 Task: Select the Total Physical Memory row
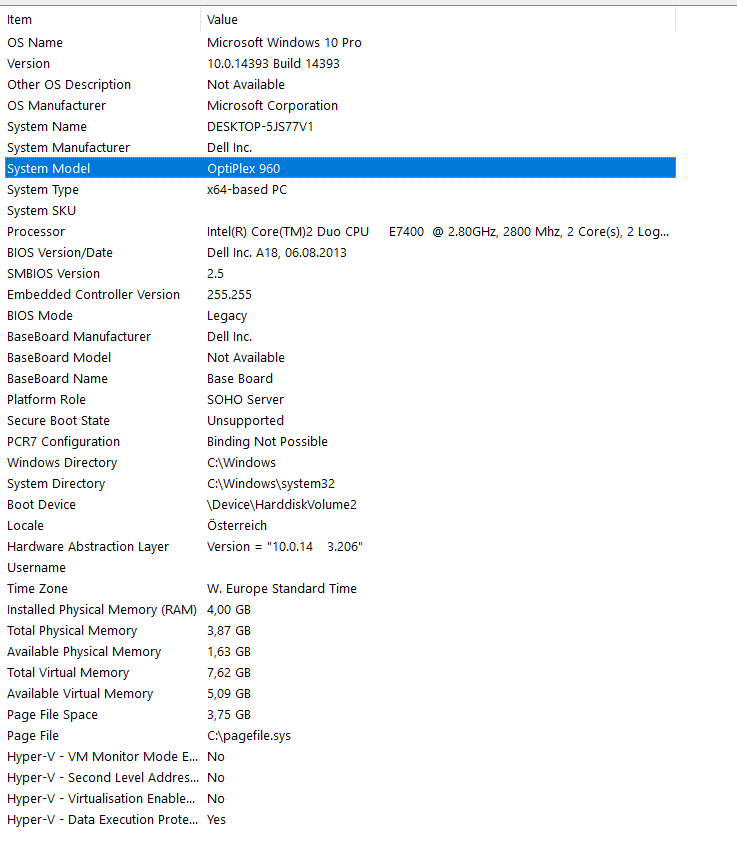pos(340,632)
